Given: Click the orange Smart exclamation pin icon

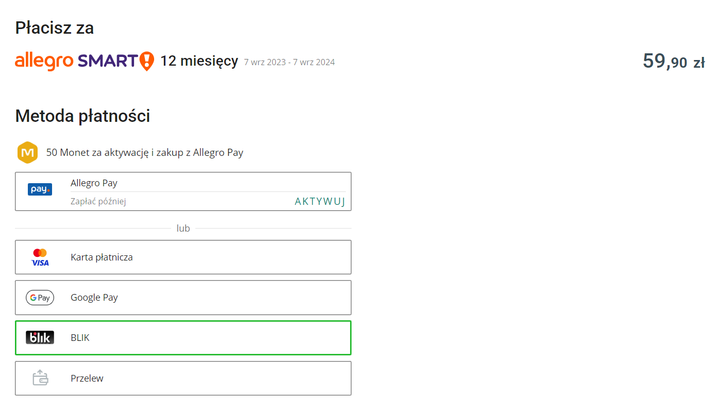Looking at the screenshot, I should tap(147, 61).
